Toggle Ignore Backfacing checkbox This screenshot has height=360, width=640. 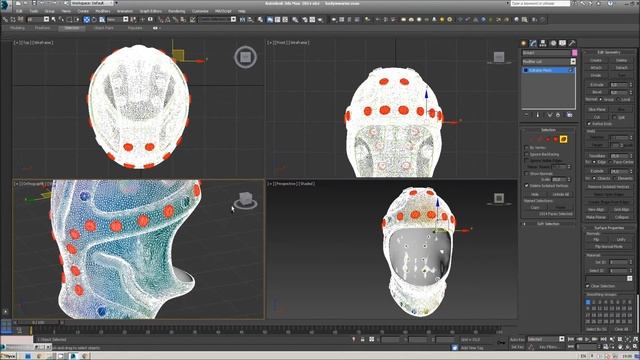pyautogui.click(x=527, y=154)
